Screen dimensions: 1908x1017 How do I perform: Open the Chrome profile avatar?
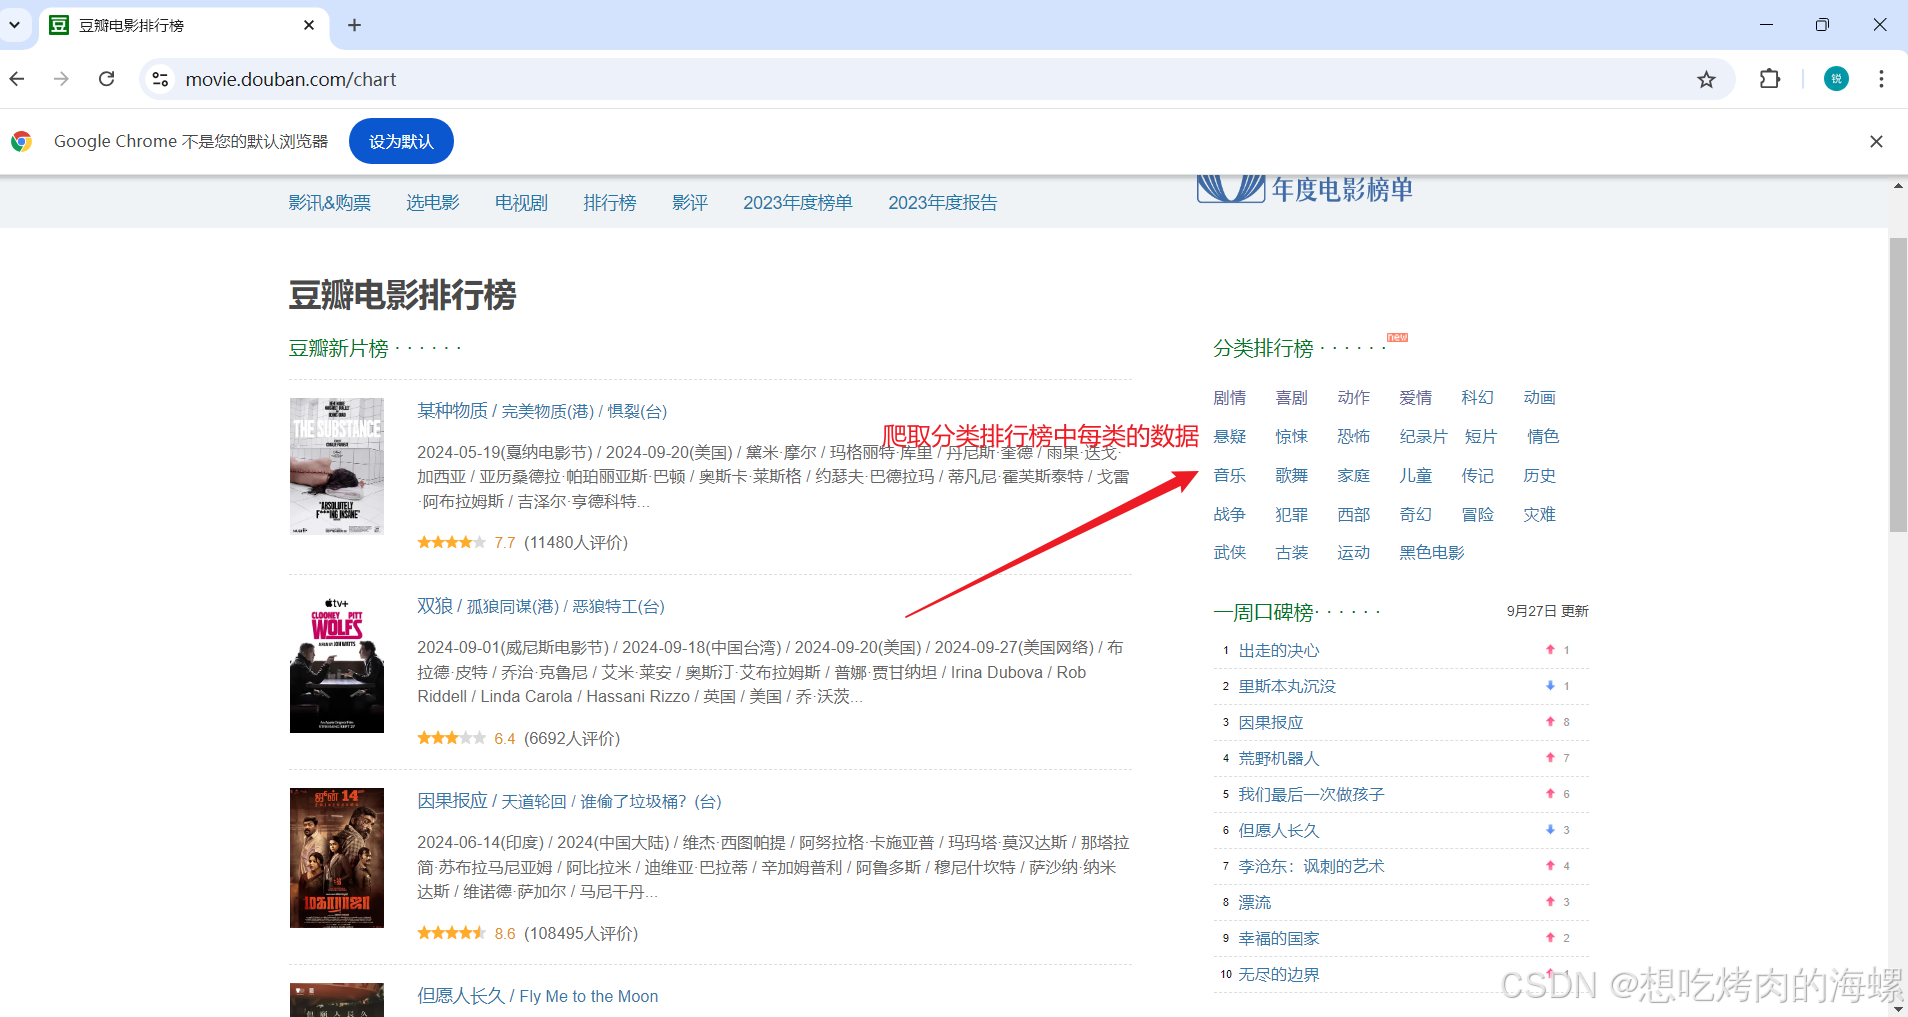coord(1836,79)
